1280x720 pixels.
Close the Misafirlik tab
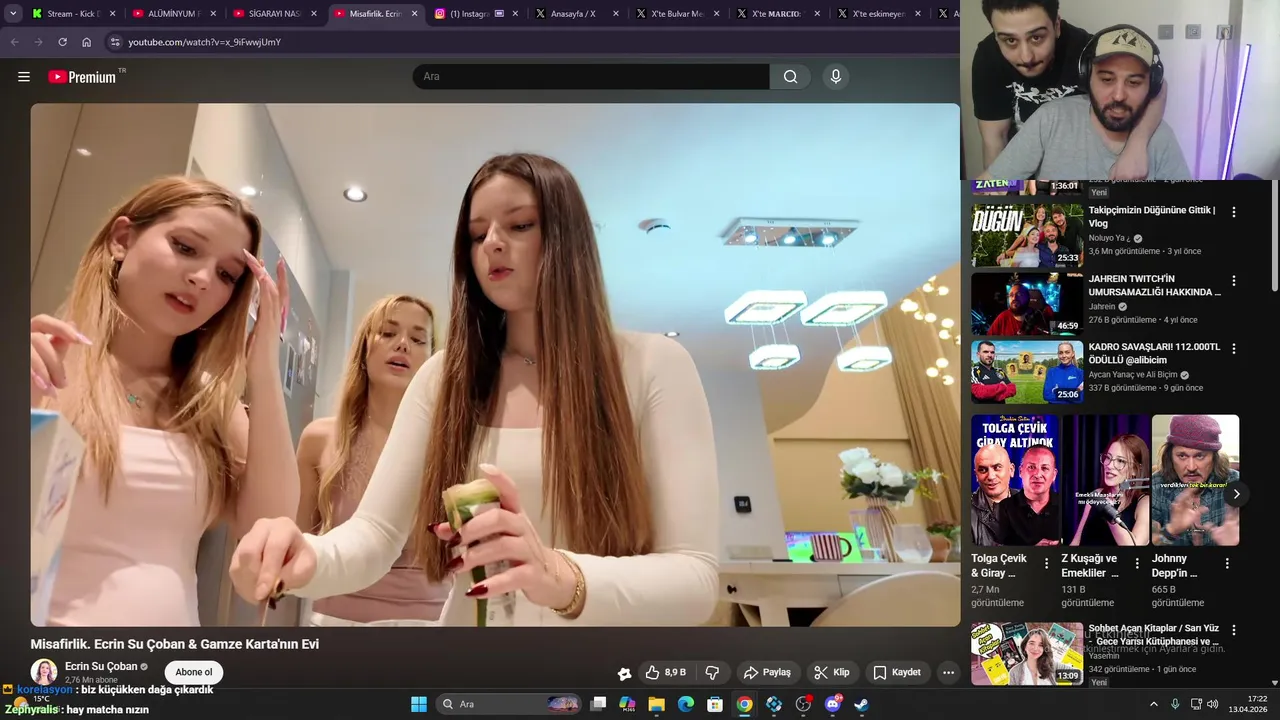[414, 14]
